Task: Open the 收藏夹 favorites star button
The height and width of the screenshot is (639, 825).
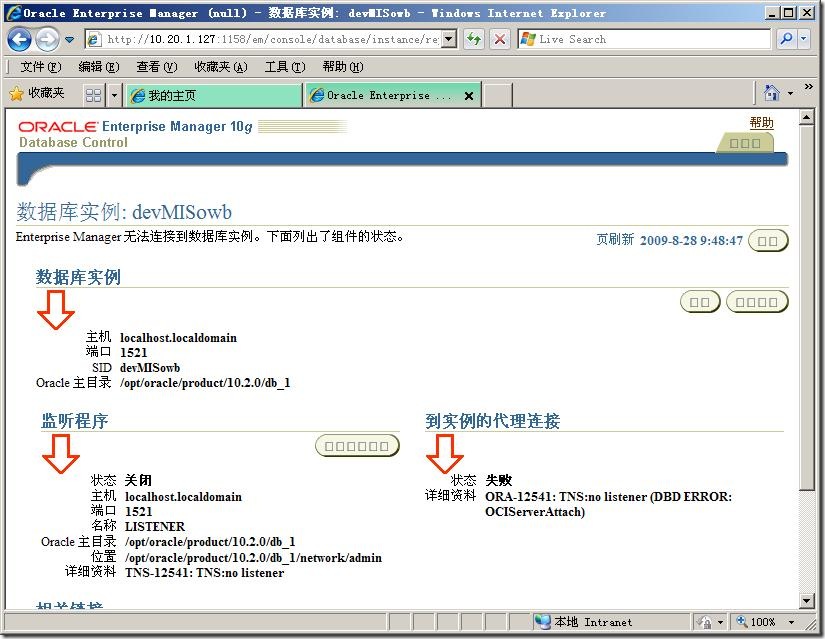Action: point(36,94)
